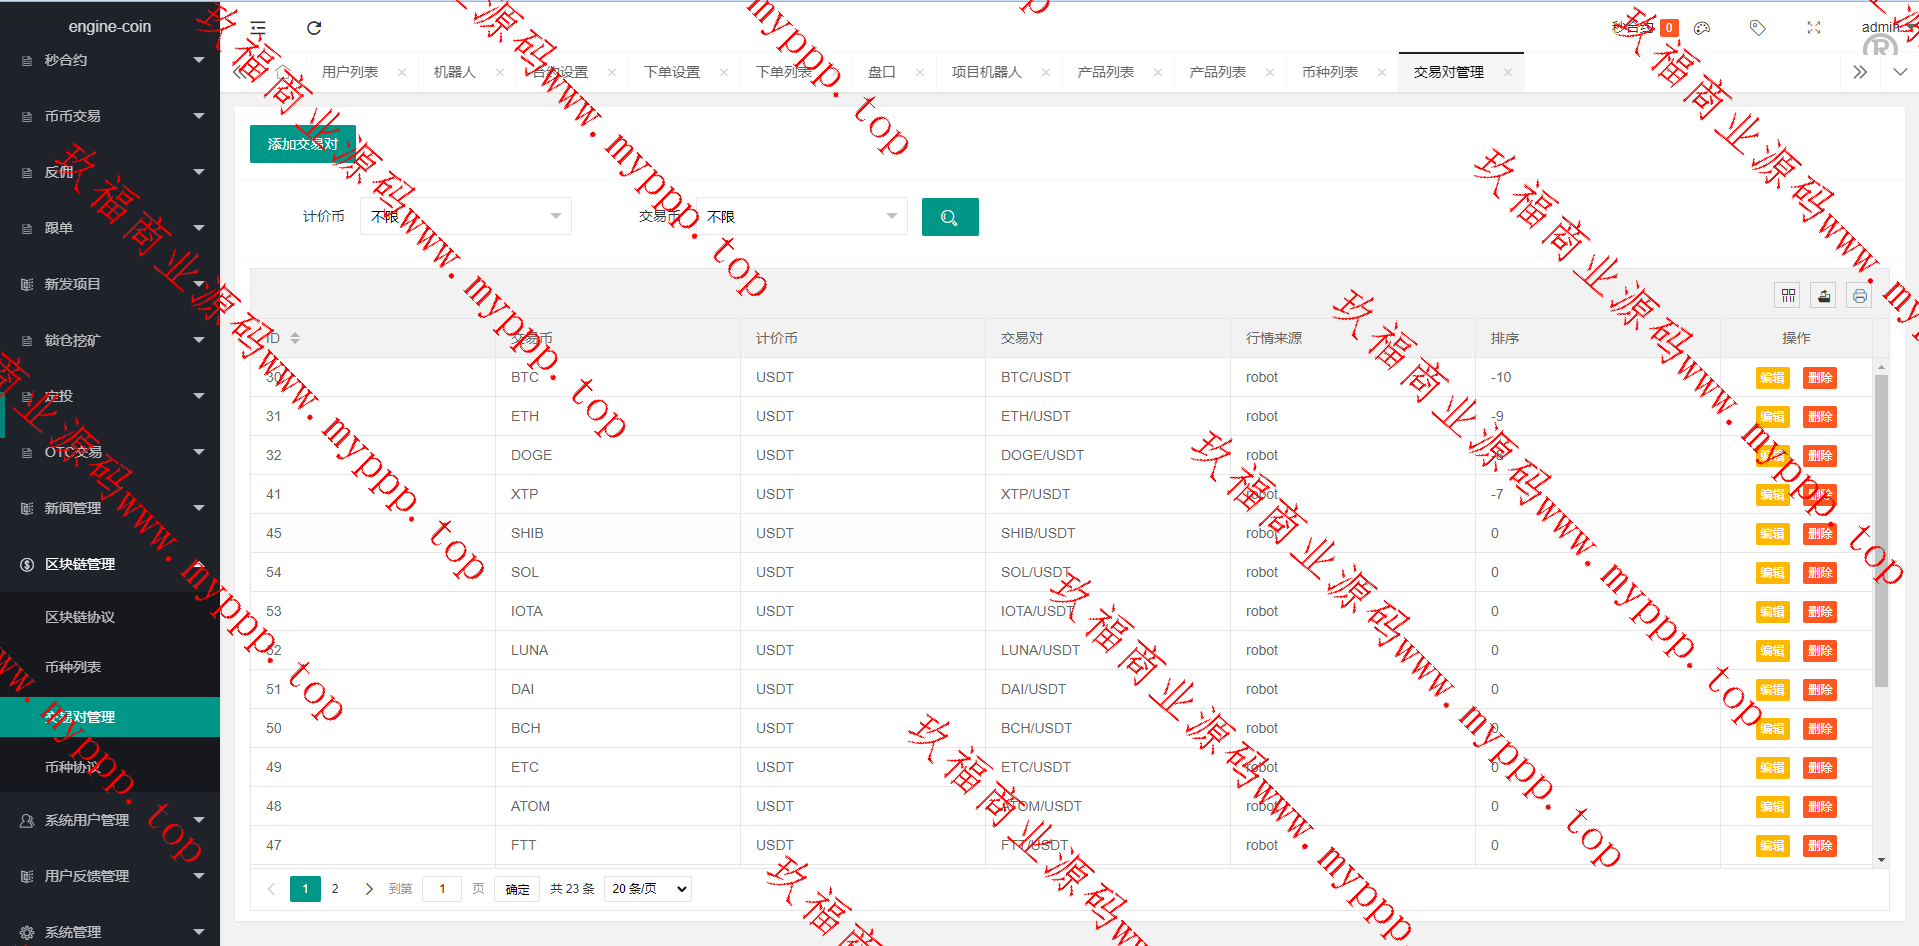Open the 计价币 dropdown filter

(x=465, y=216)
